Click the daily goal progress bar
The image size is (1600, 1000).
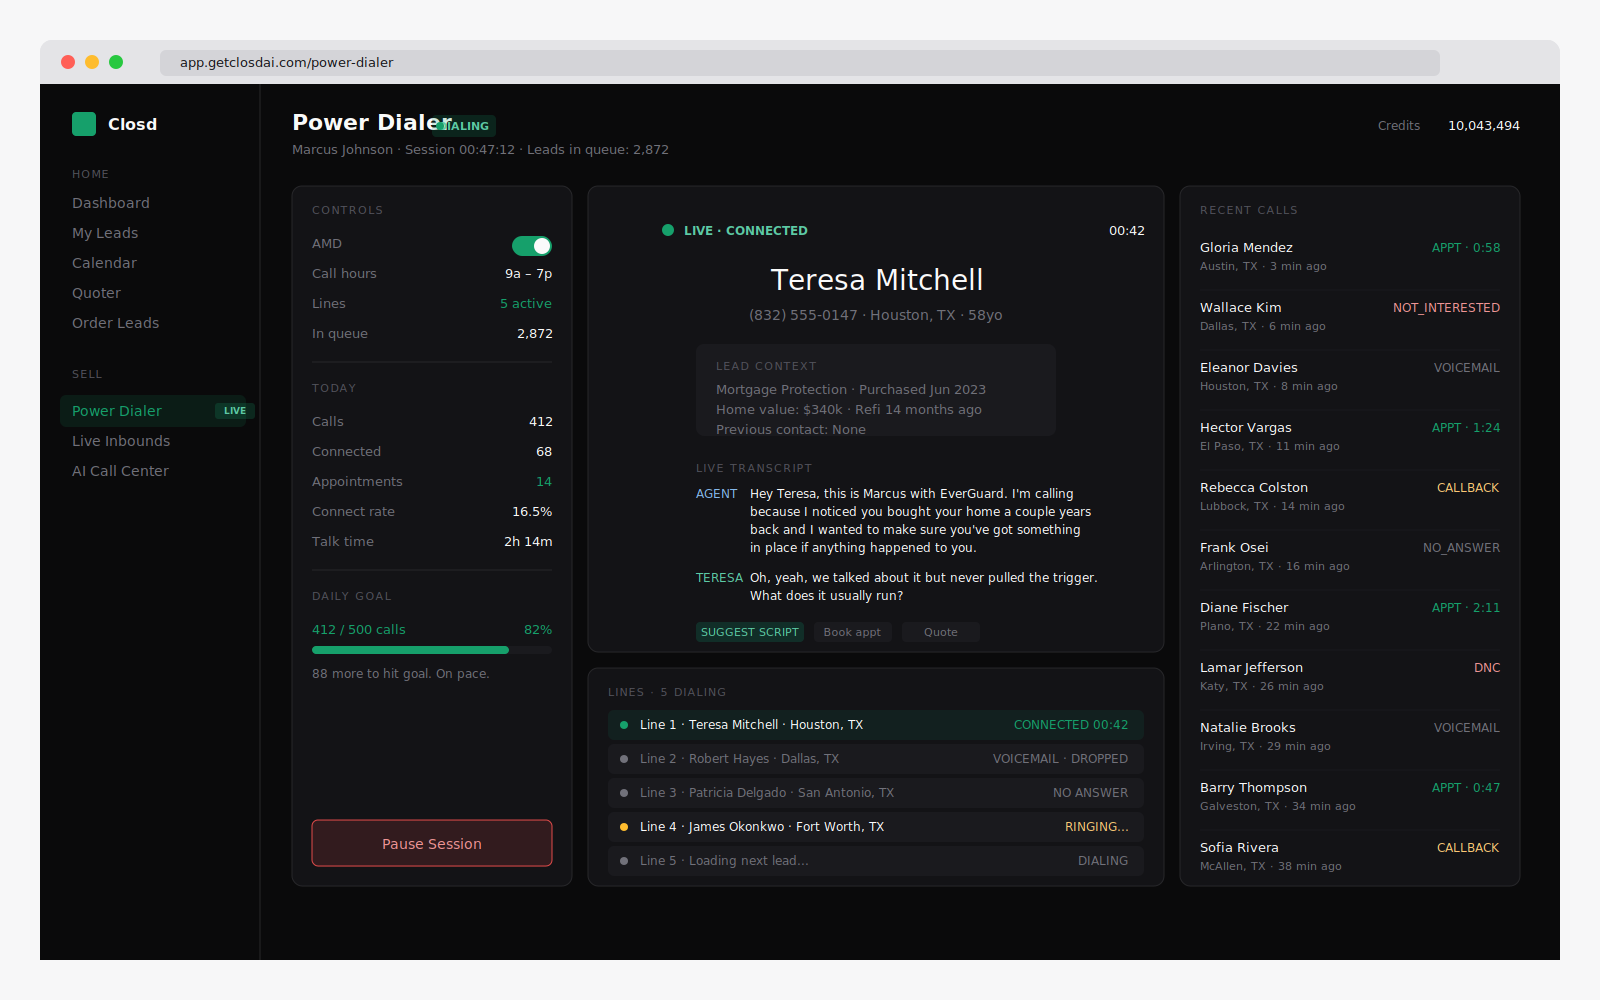[431, 650]
